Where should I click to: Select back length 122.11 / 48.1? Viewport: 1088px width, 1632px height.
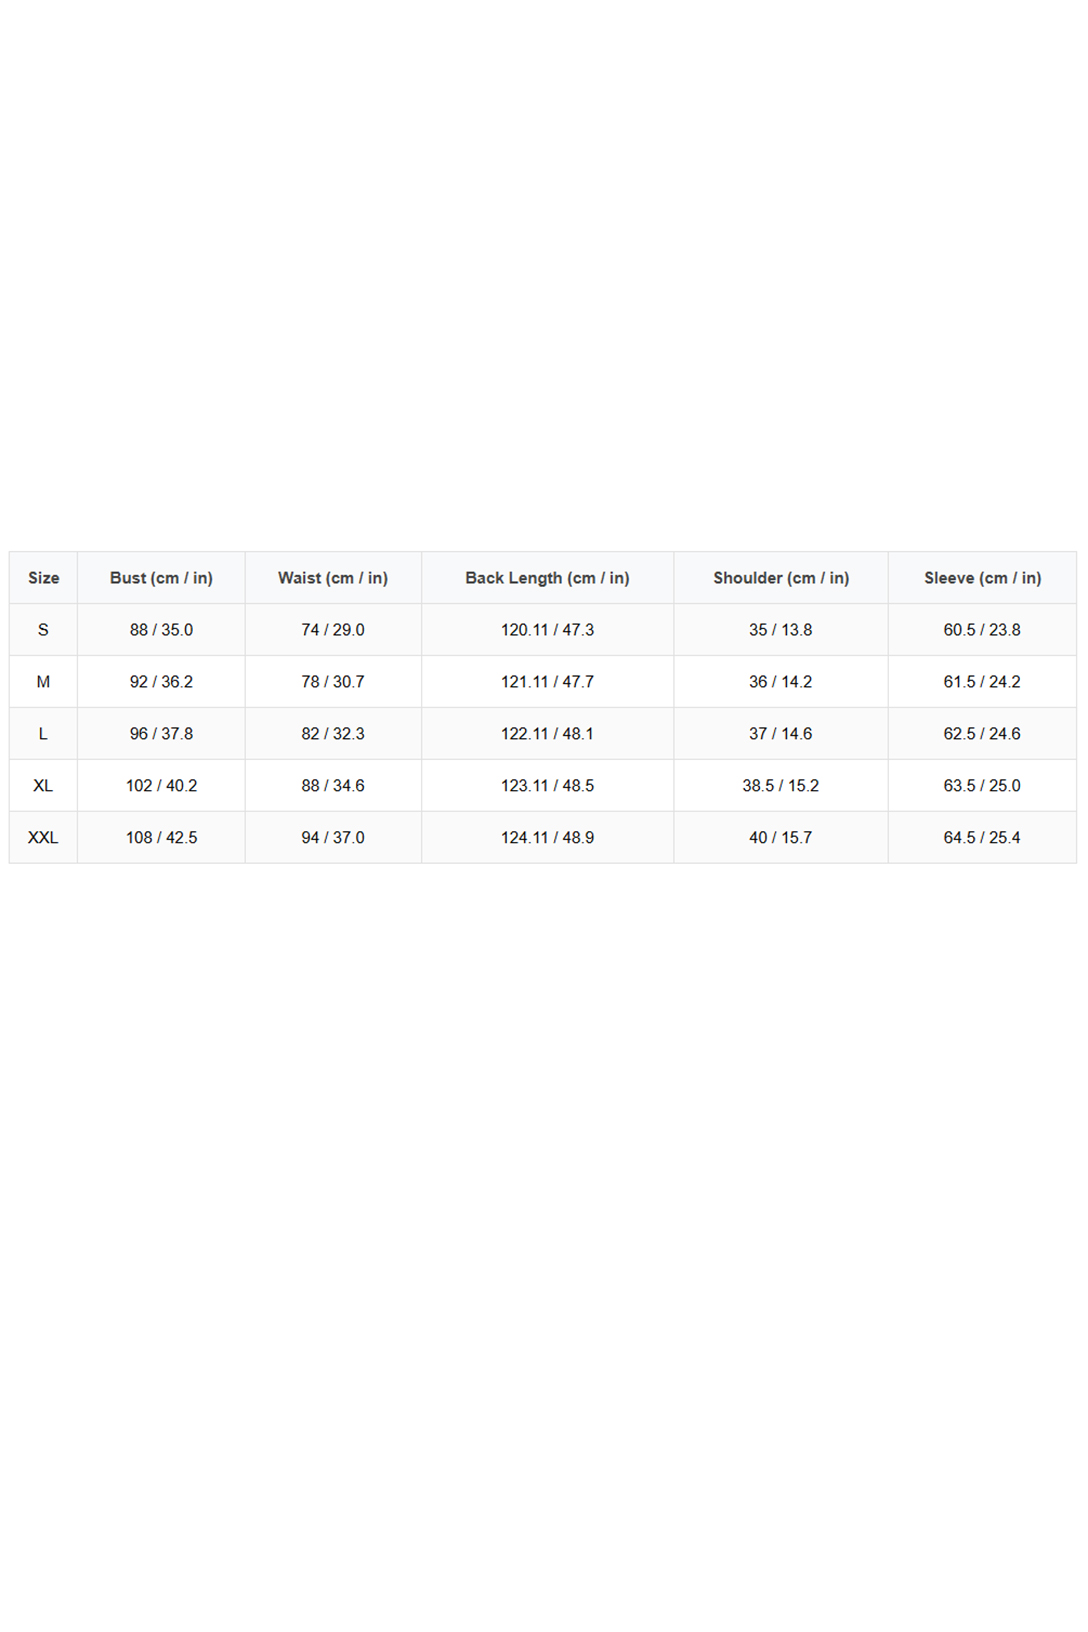click(x=547, y=734)
